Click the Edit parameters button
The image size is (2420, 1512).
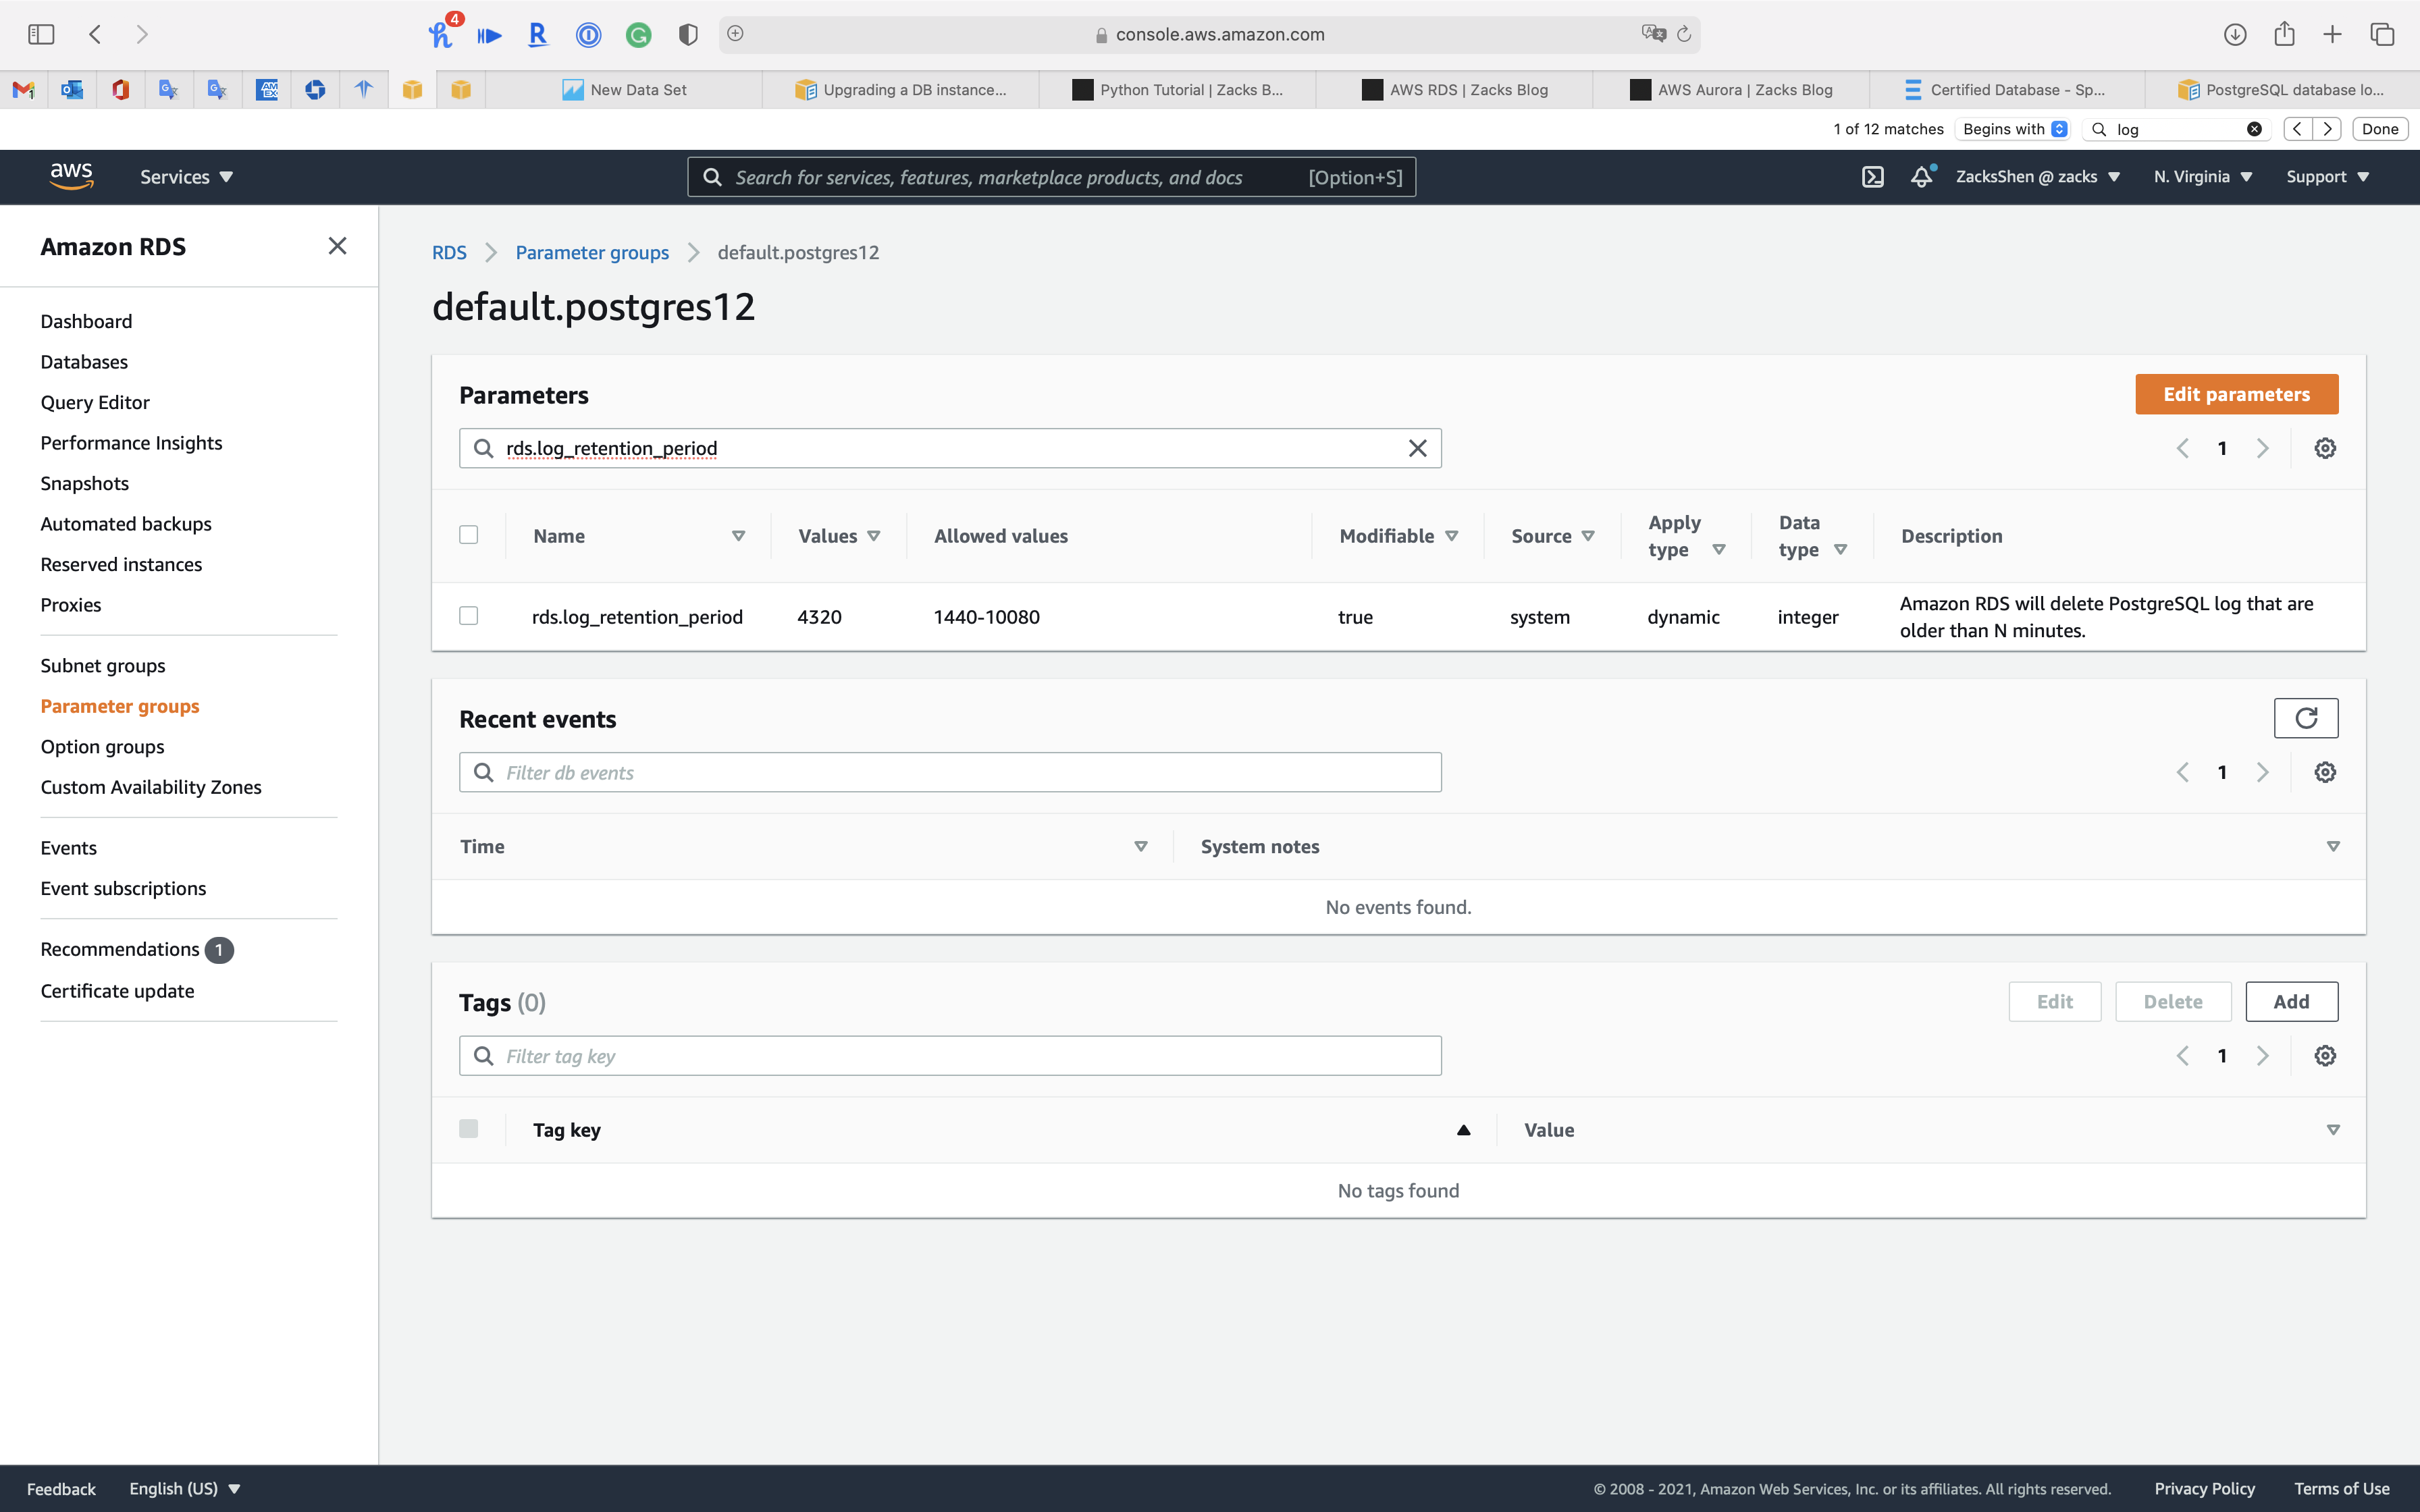(2236, 394)
